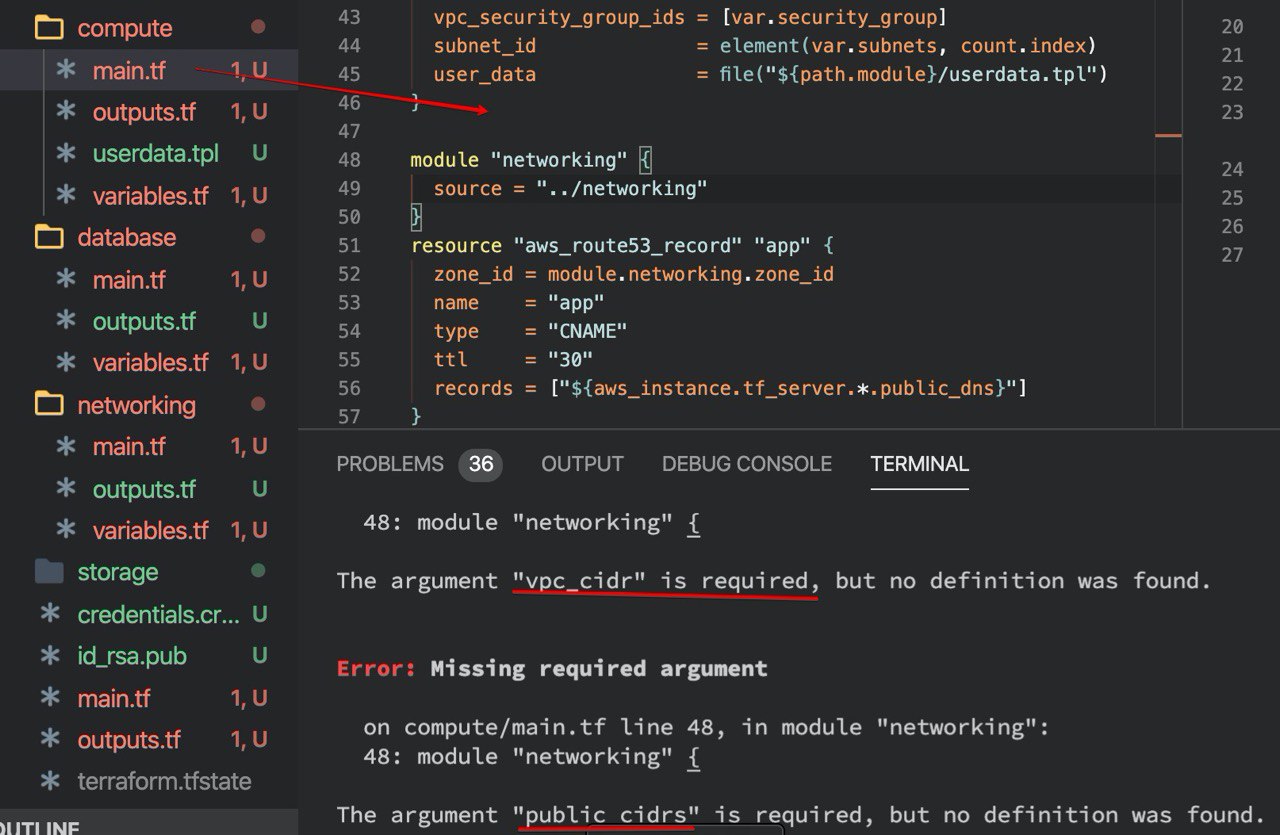Click the storage folder icon

coord(48,572)
